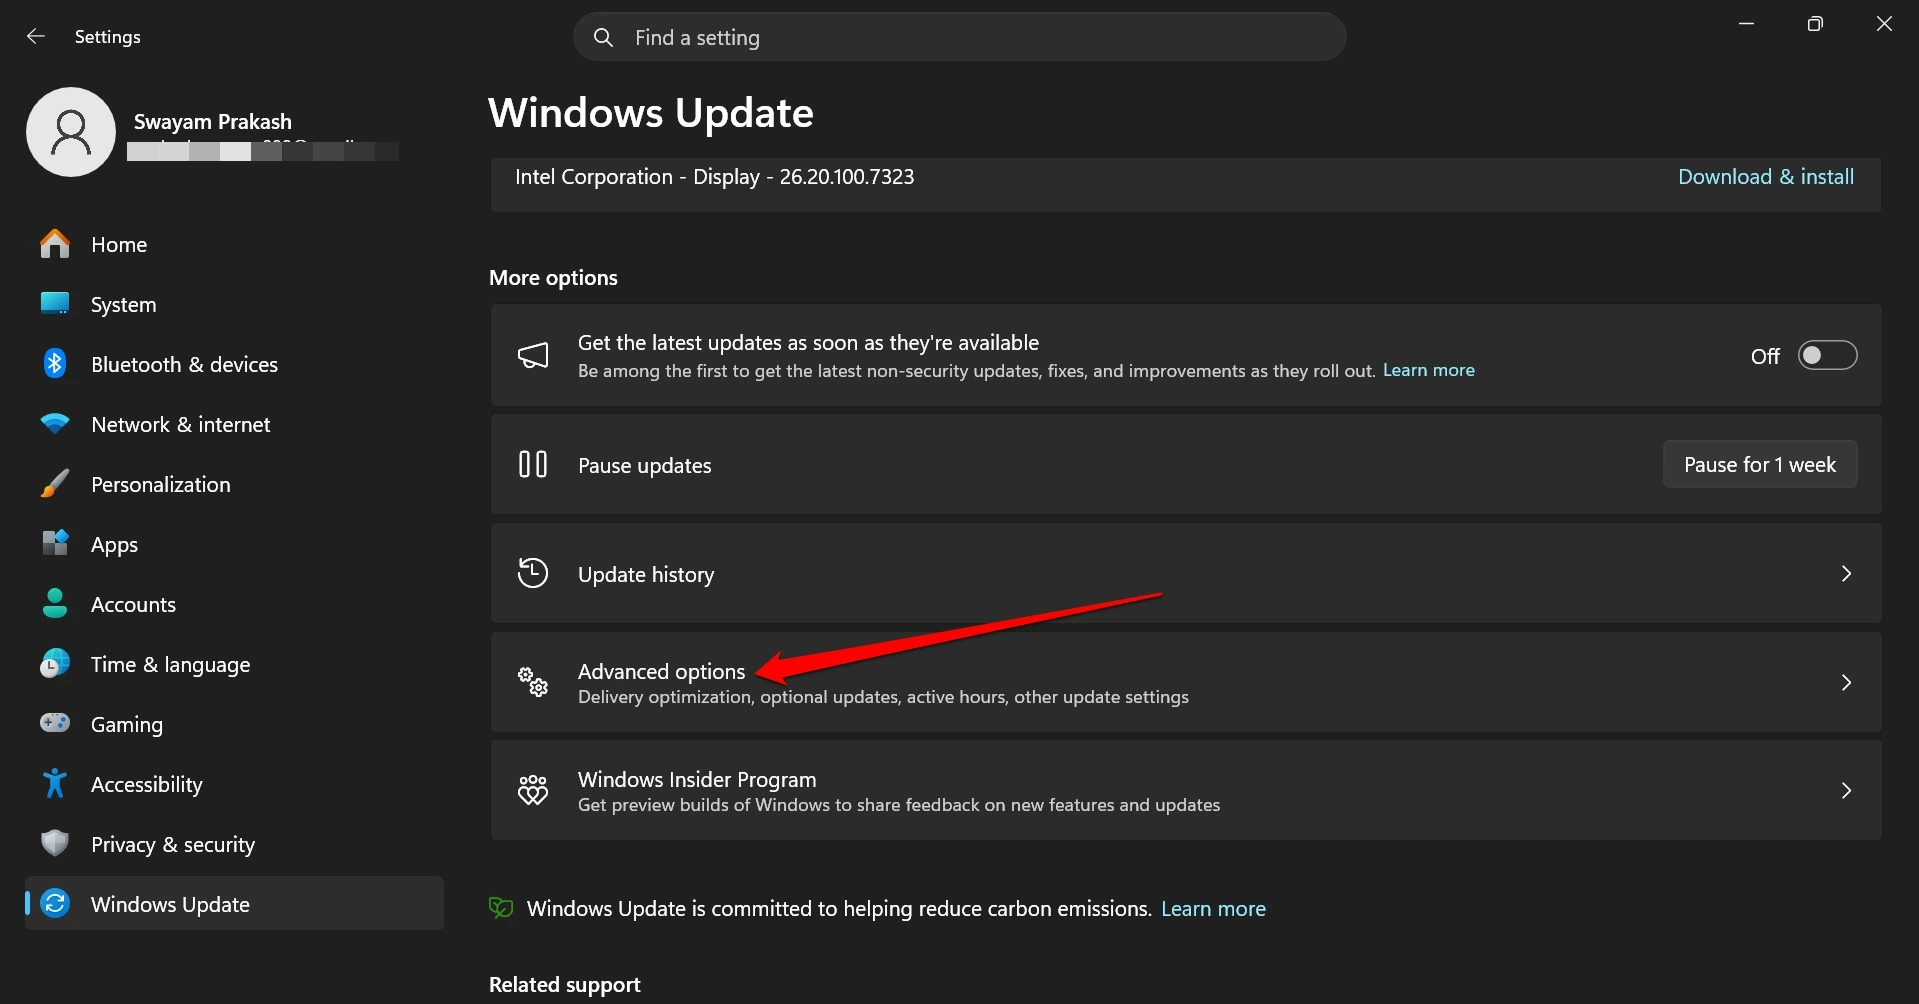Click the Swayam Prakash profile avatar
This screenshot has width=1919, height=1004.
[70, 131]
